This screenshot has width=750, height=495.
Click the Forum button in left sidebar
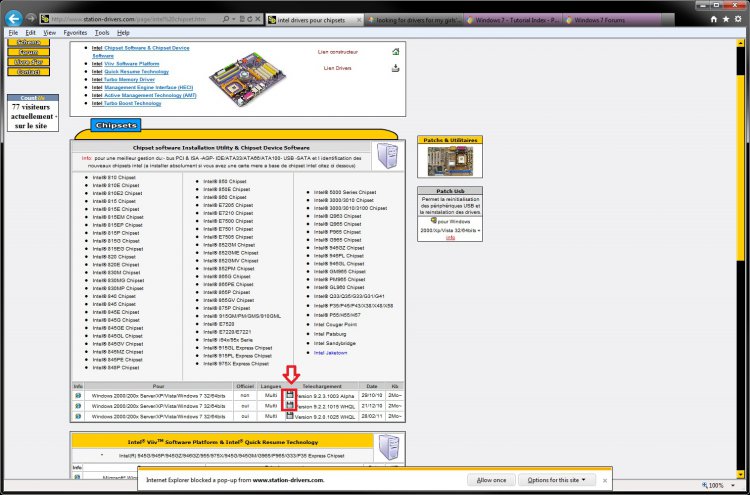click(x=29, y=52)
